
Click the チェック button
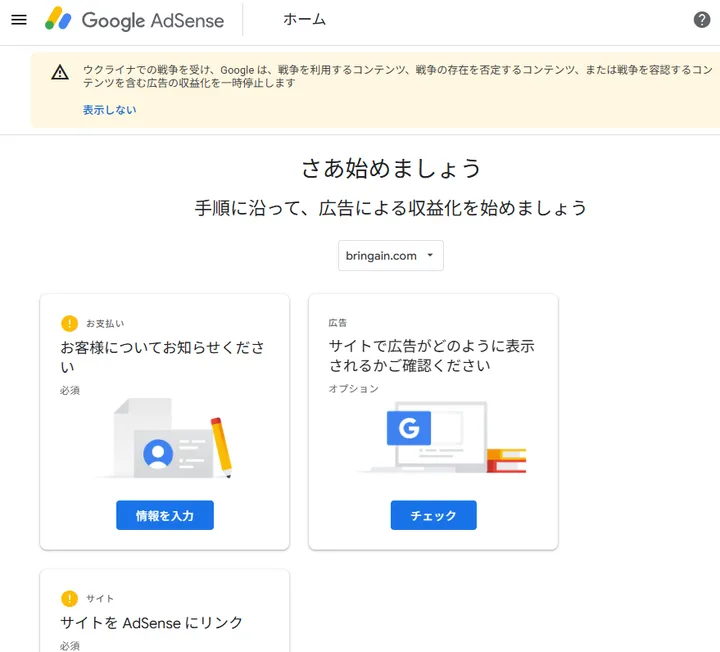pos(433,515)
